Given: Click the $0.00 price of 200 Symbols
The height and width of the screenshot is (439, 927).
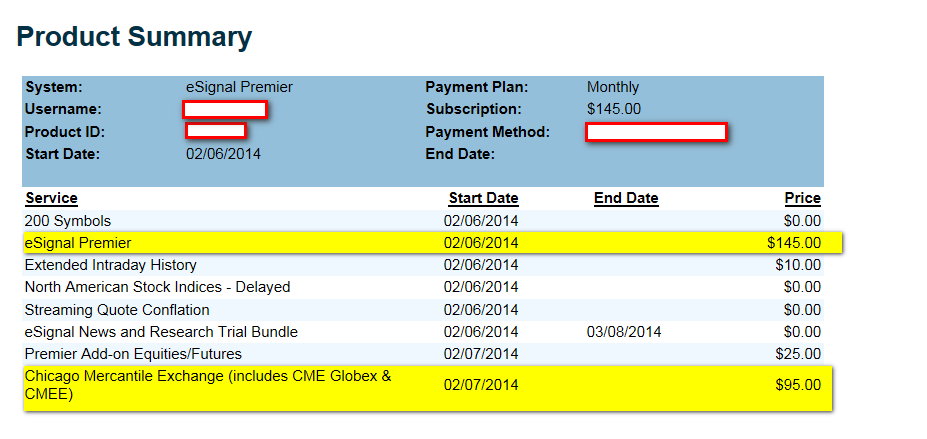Looking at the screenshot, I should coord(802,221).
